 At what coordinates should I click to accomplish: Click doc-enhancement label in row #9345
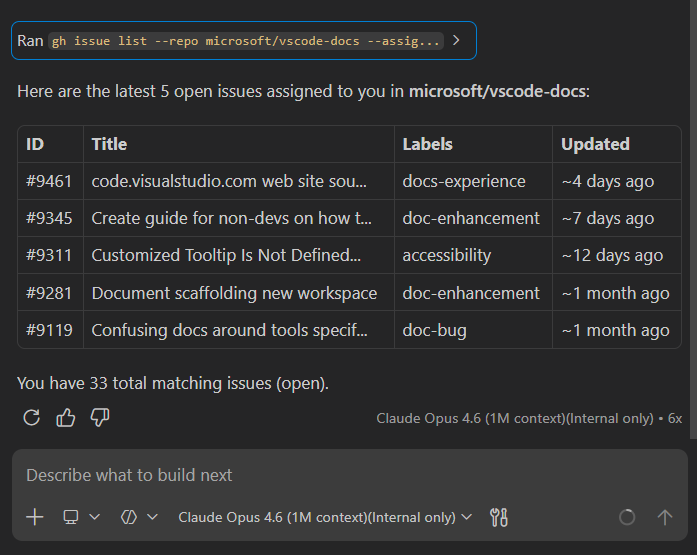[x=471, y=218]
